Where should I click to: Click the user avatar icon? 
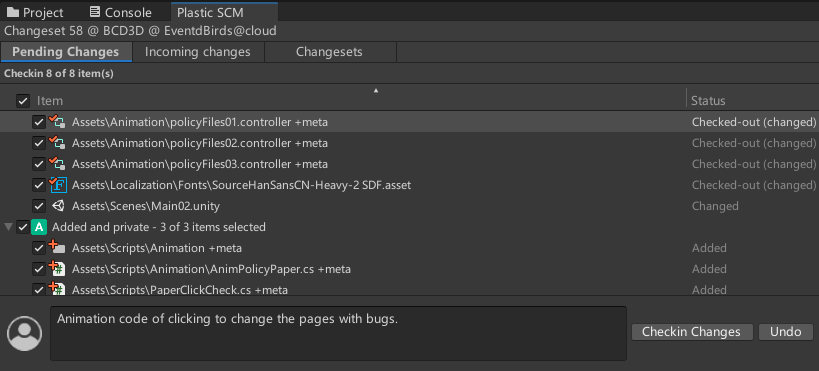(25, 333)
